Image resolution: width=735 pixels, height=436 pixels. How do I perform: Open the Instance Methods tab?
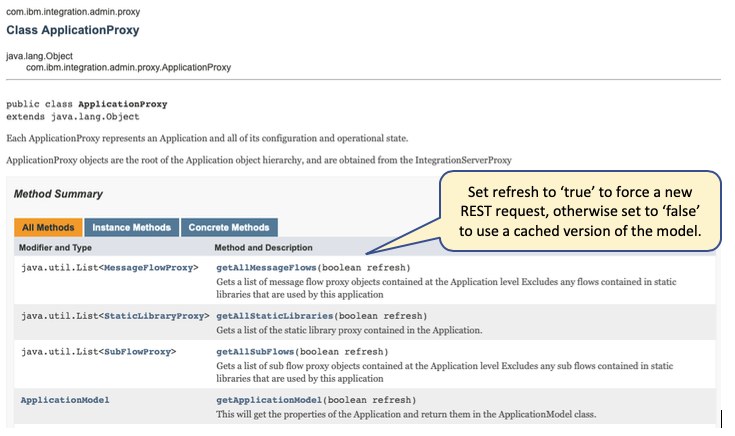pyautogui.click(x=131, y=227)
